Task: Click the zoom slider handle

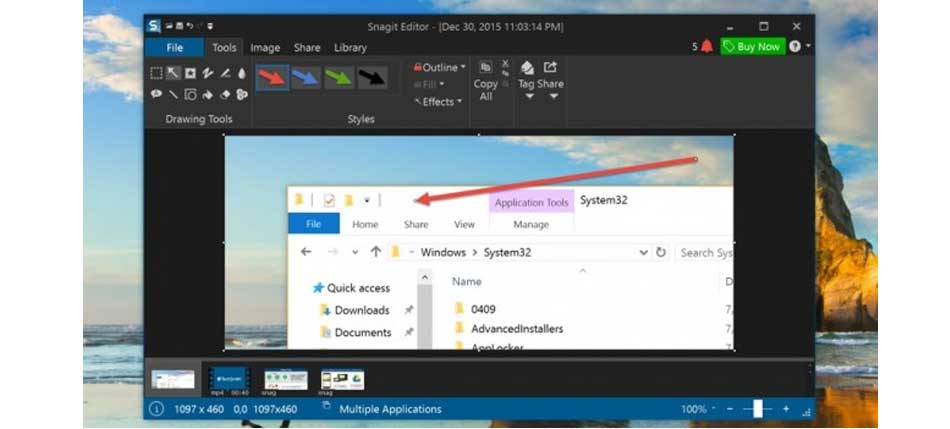Action: click(x=758, y=409)
